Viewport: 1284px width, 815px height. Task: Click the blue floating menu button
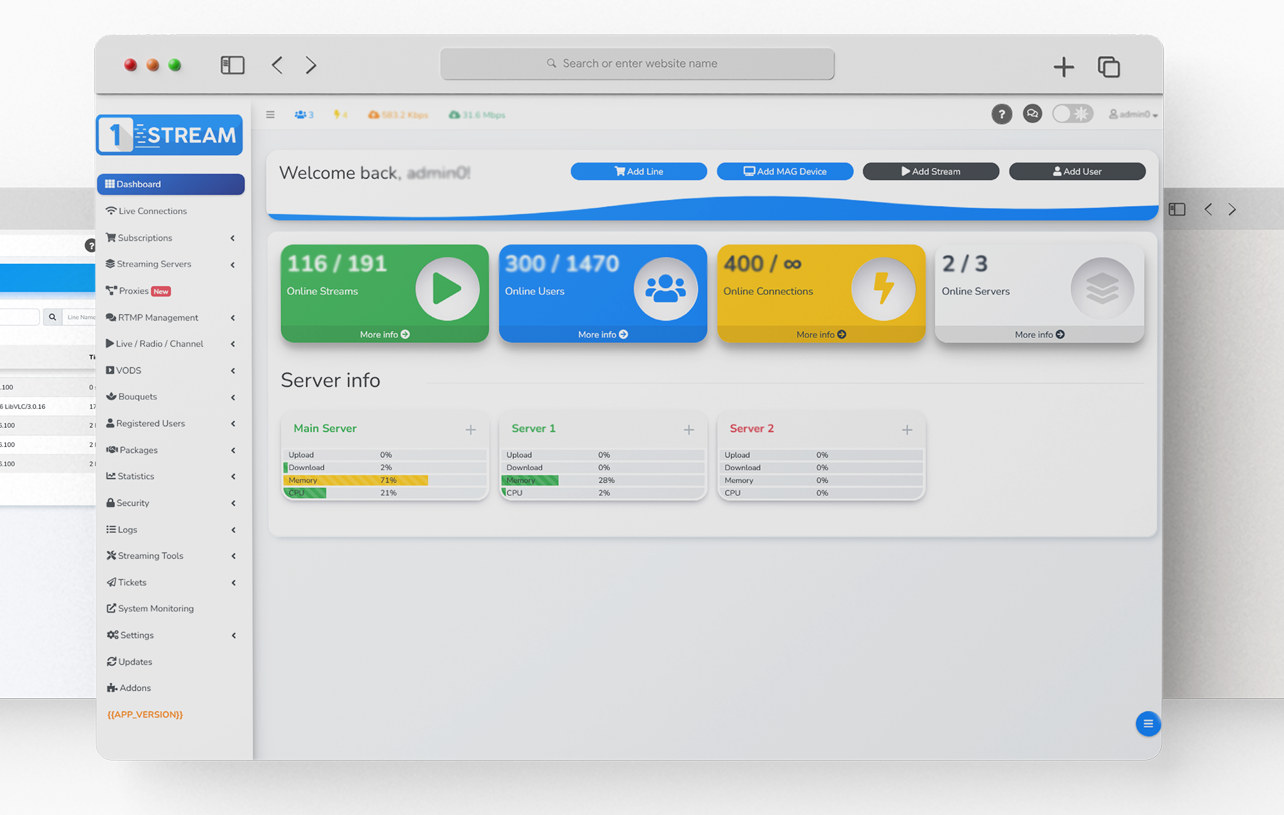pos(1148,723)
